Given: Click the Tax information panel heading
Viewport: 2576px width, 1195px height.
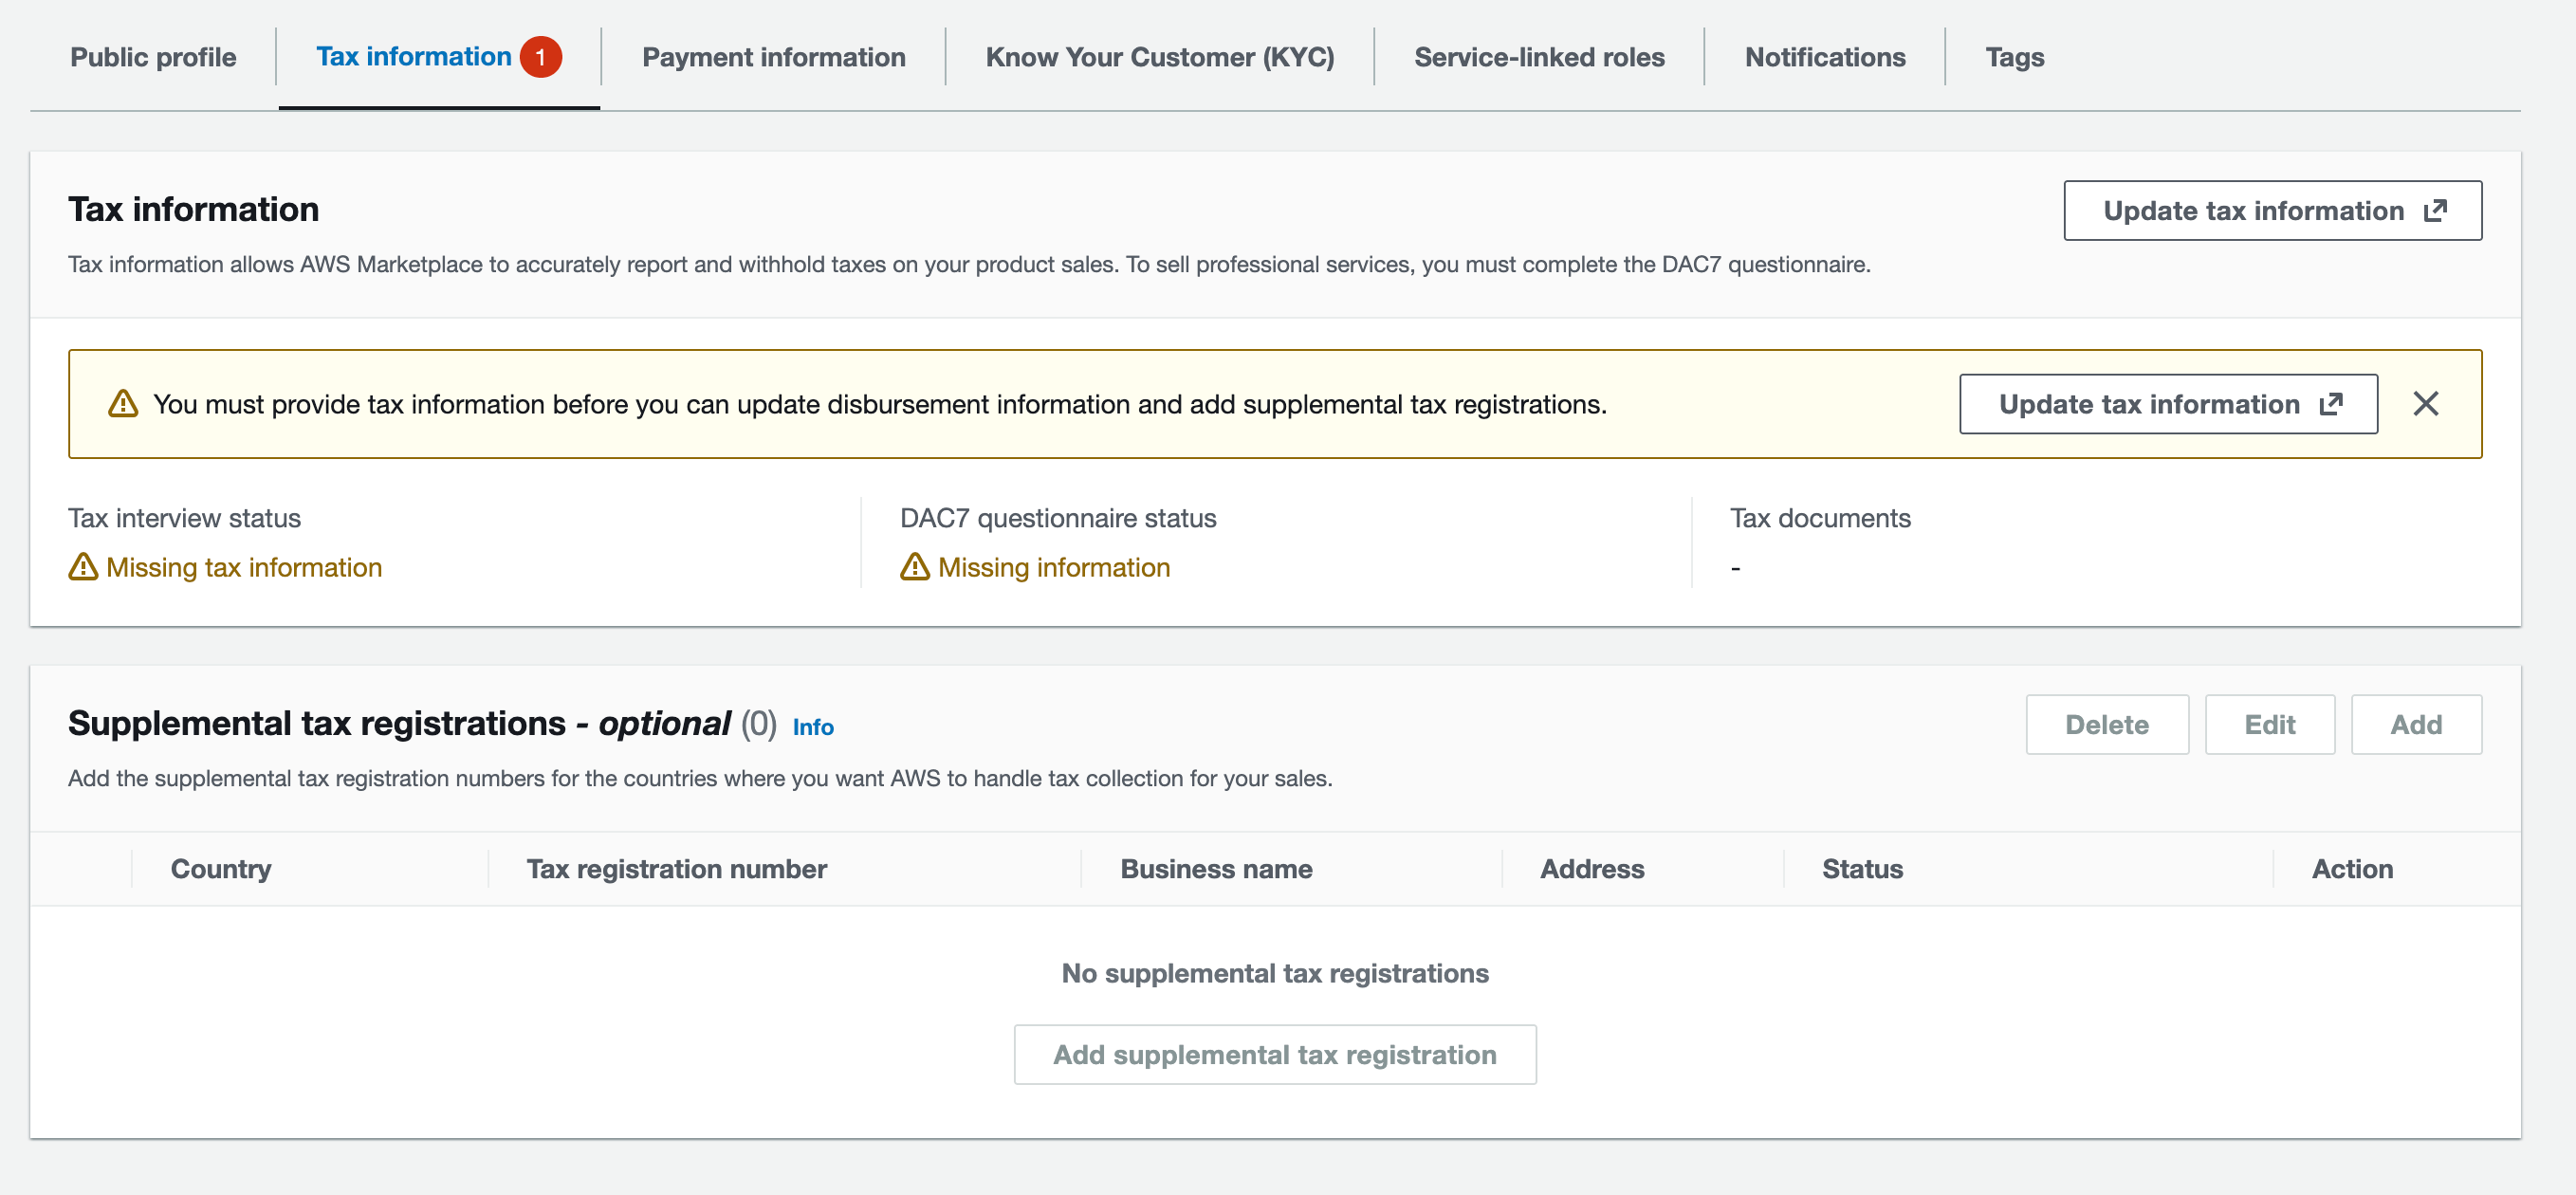Looking at the screenshot, I should point(194,209).
